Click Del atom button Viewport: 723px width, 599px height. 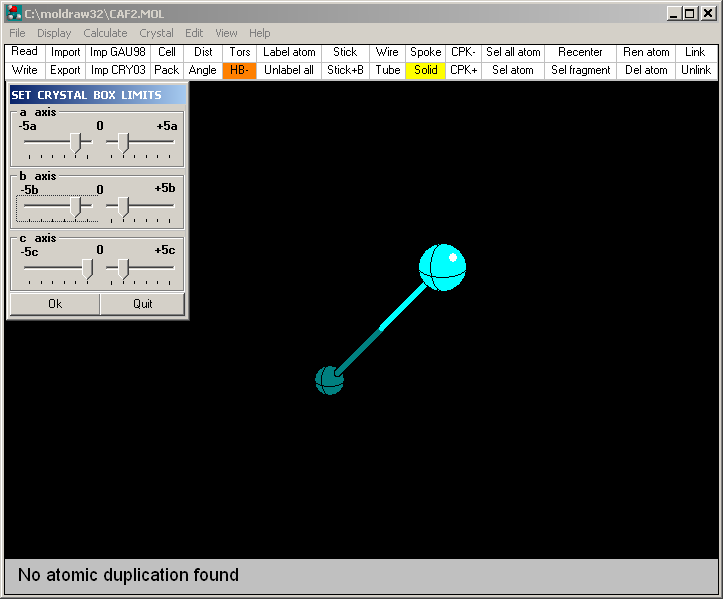[x=646, y=70]
